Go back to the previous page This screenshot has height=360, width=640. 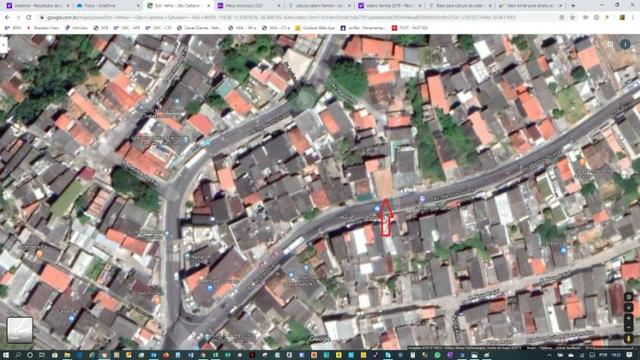coord(8,18)
